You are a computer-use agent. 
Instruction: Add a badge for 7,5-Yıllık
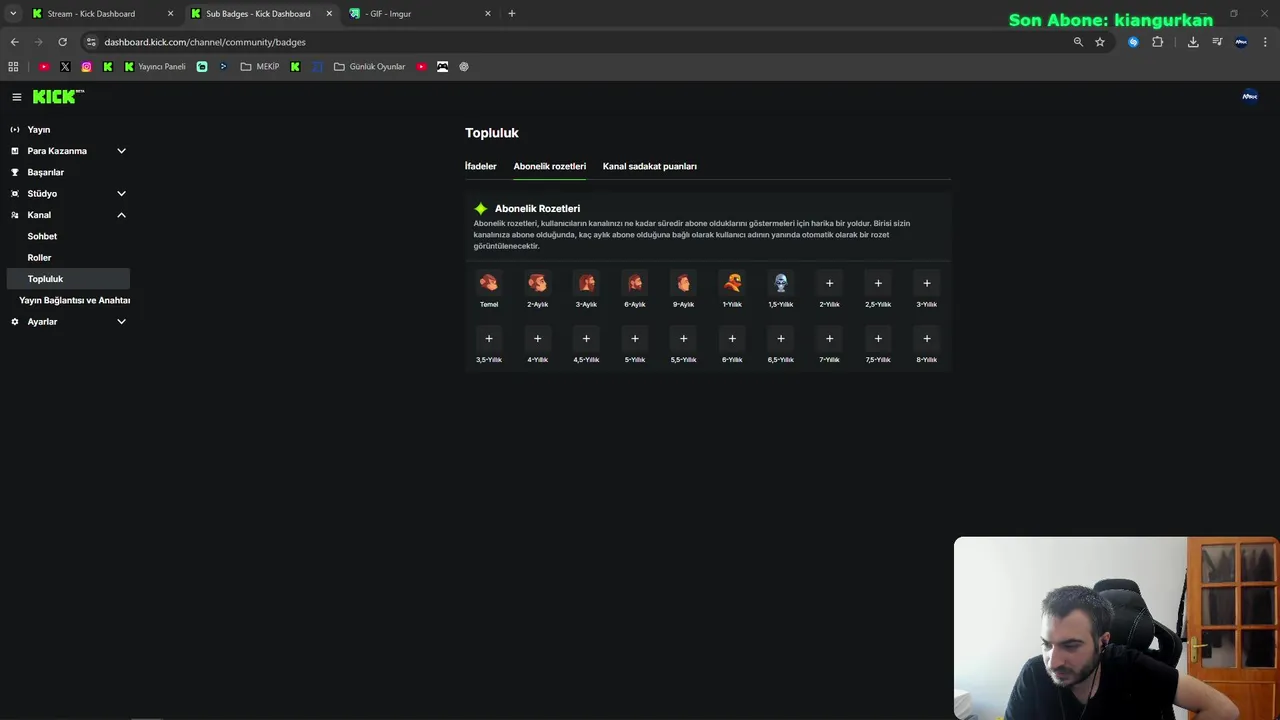coord(878,338)
